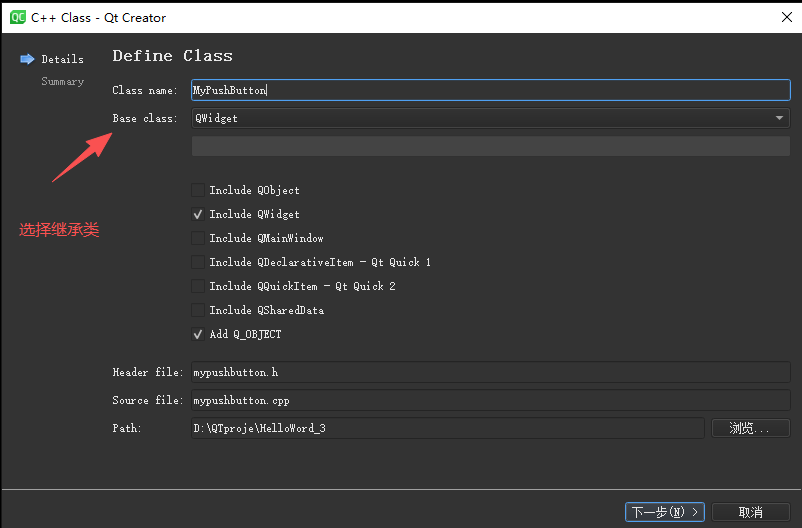This screenshot has height=528, width=802.
Task: Click the QWidget base class combo box
Action: (491, 118)
